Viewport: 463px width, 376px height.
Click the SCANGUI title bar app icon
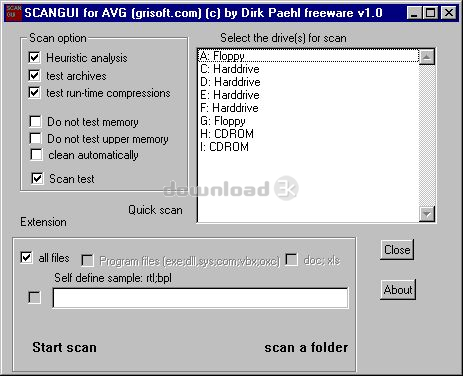[x=14, y=13]
